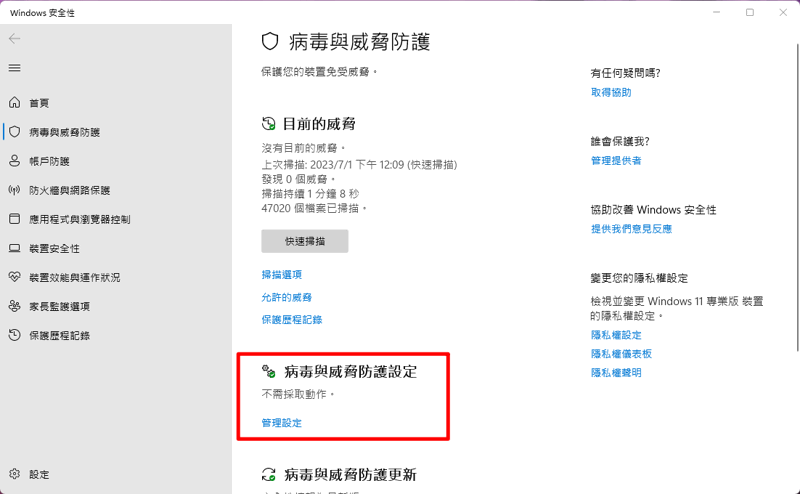
Task: Click the 首頁 home icon
Action: tap(14, 103)
